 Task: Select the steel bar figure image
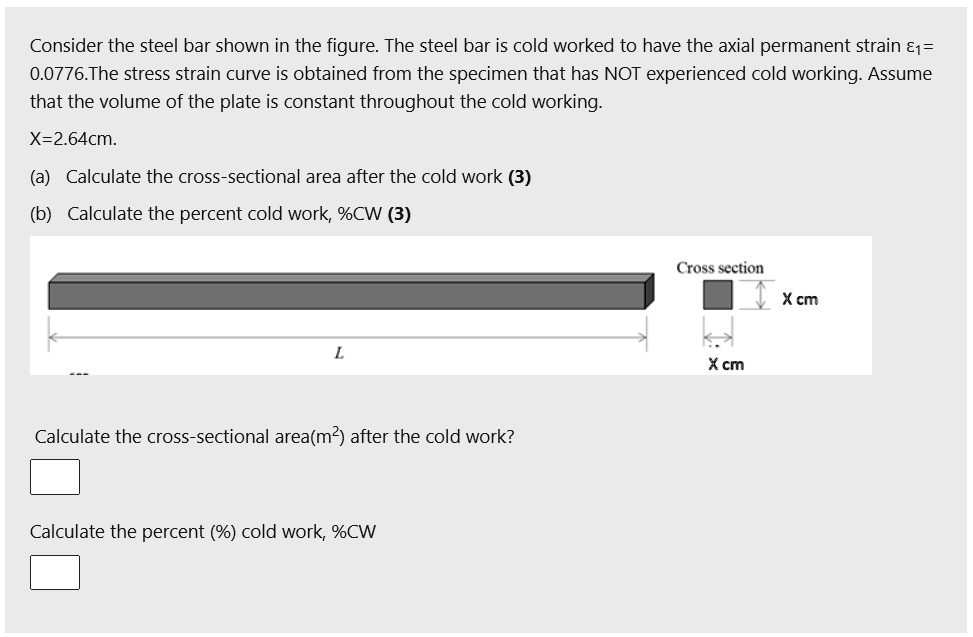450,305
